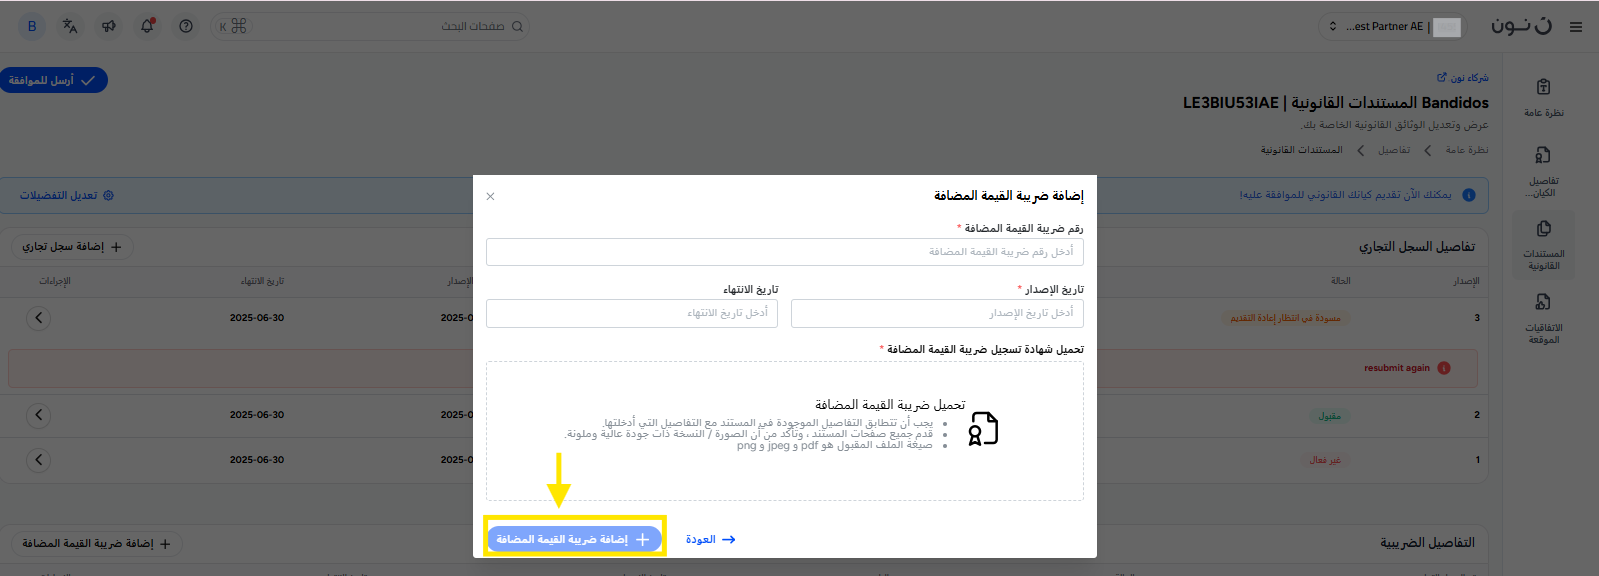Open الاتفاقيات الموقعة in the sidebar
The height and width of the screenshot is (576, 1599).
1543,317
